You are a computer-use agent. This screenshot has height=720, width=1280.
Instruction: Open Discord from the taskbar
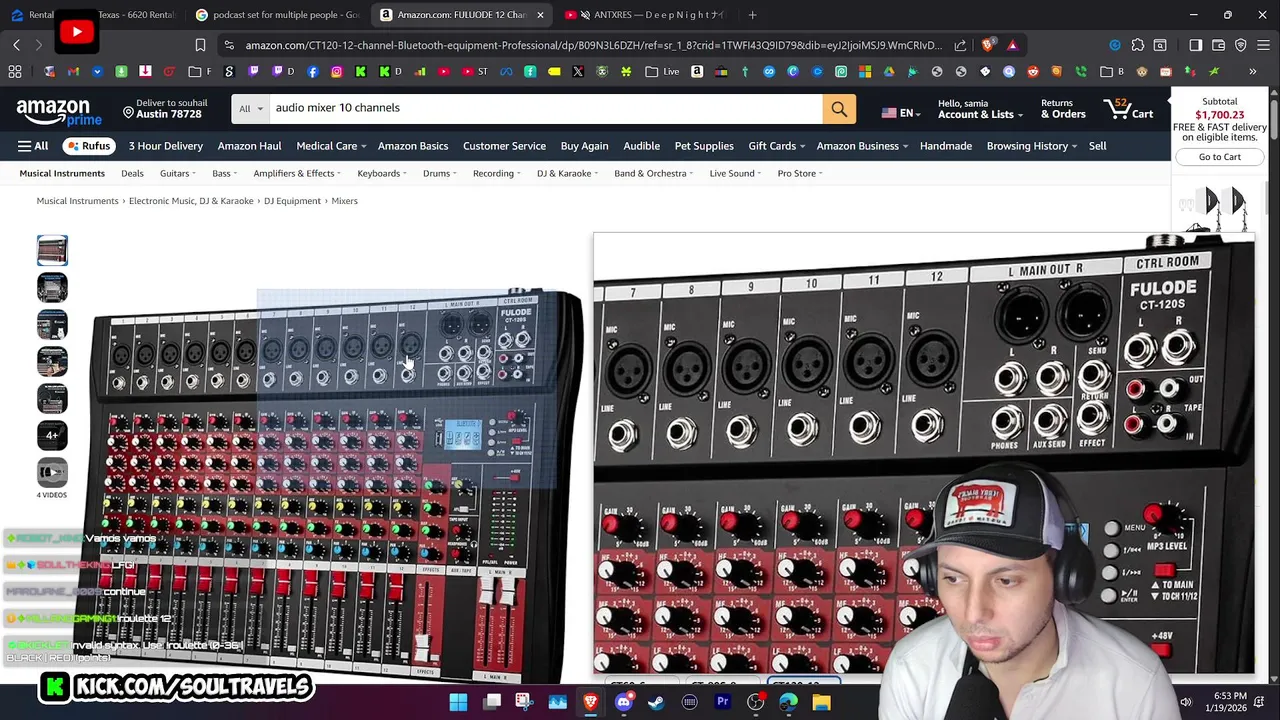coord(623,702)
